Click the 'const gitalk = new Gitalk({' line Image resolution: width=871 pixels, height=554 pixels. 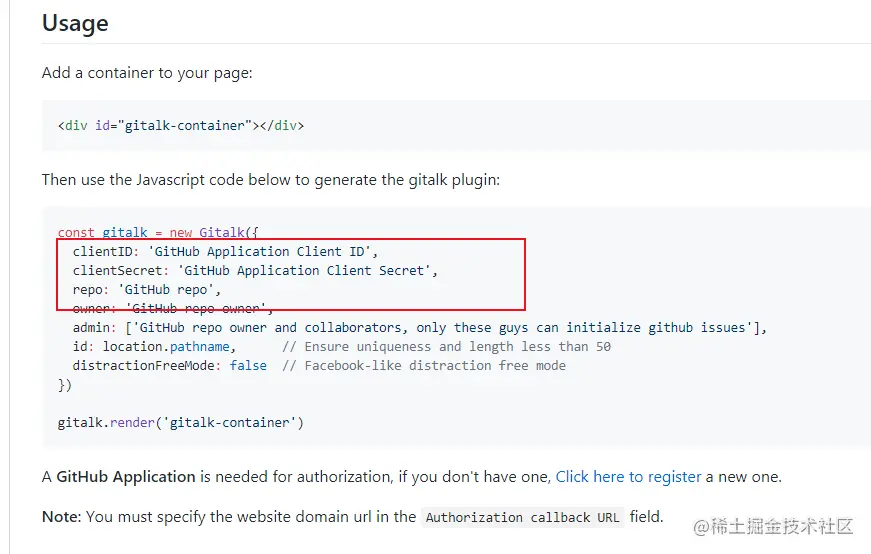pos(158,232)
